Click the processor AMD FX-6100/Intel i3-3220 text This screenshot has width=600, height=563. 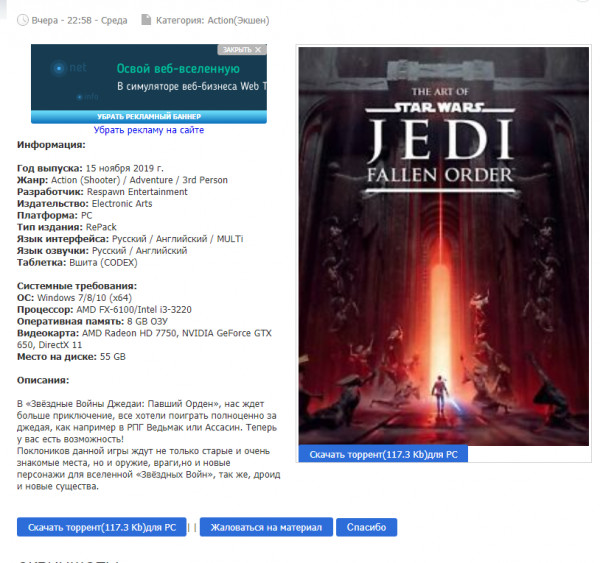pos(134,310)
